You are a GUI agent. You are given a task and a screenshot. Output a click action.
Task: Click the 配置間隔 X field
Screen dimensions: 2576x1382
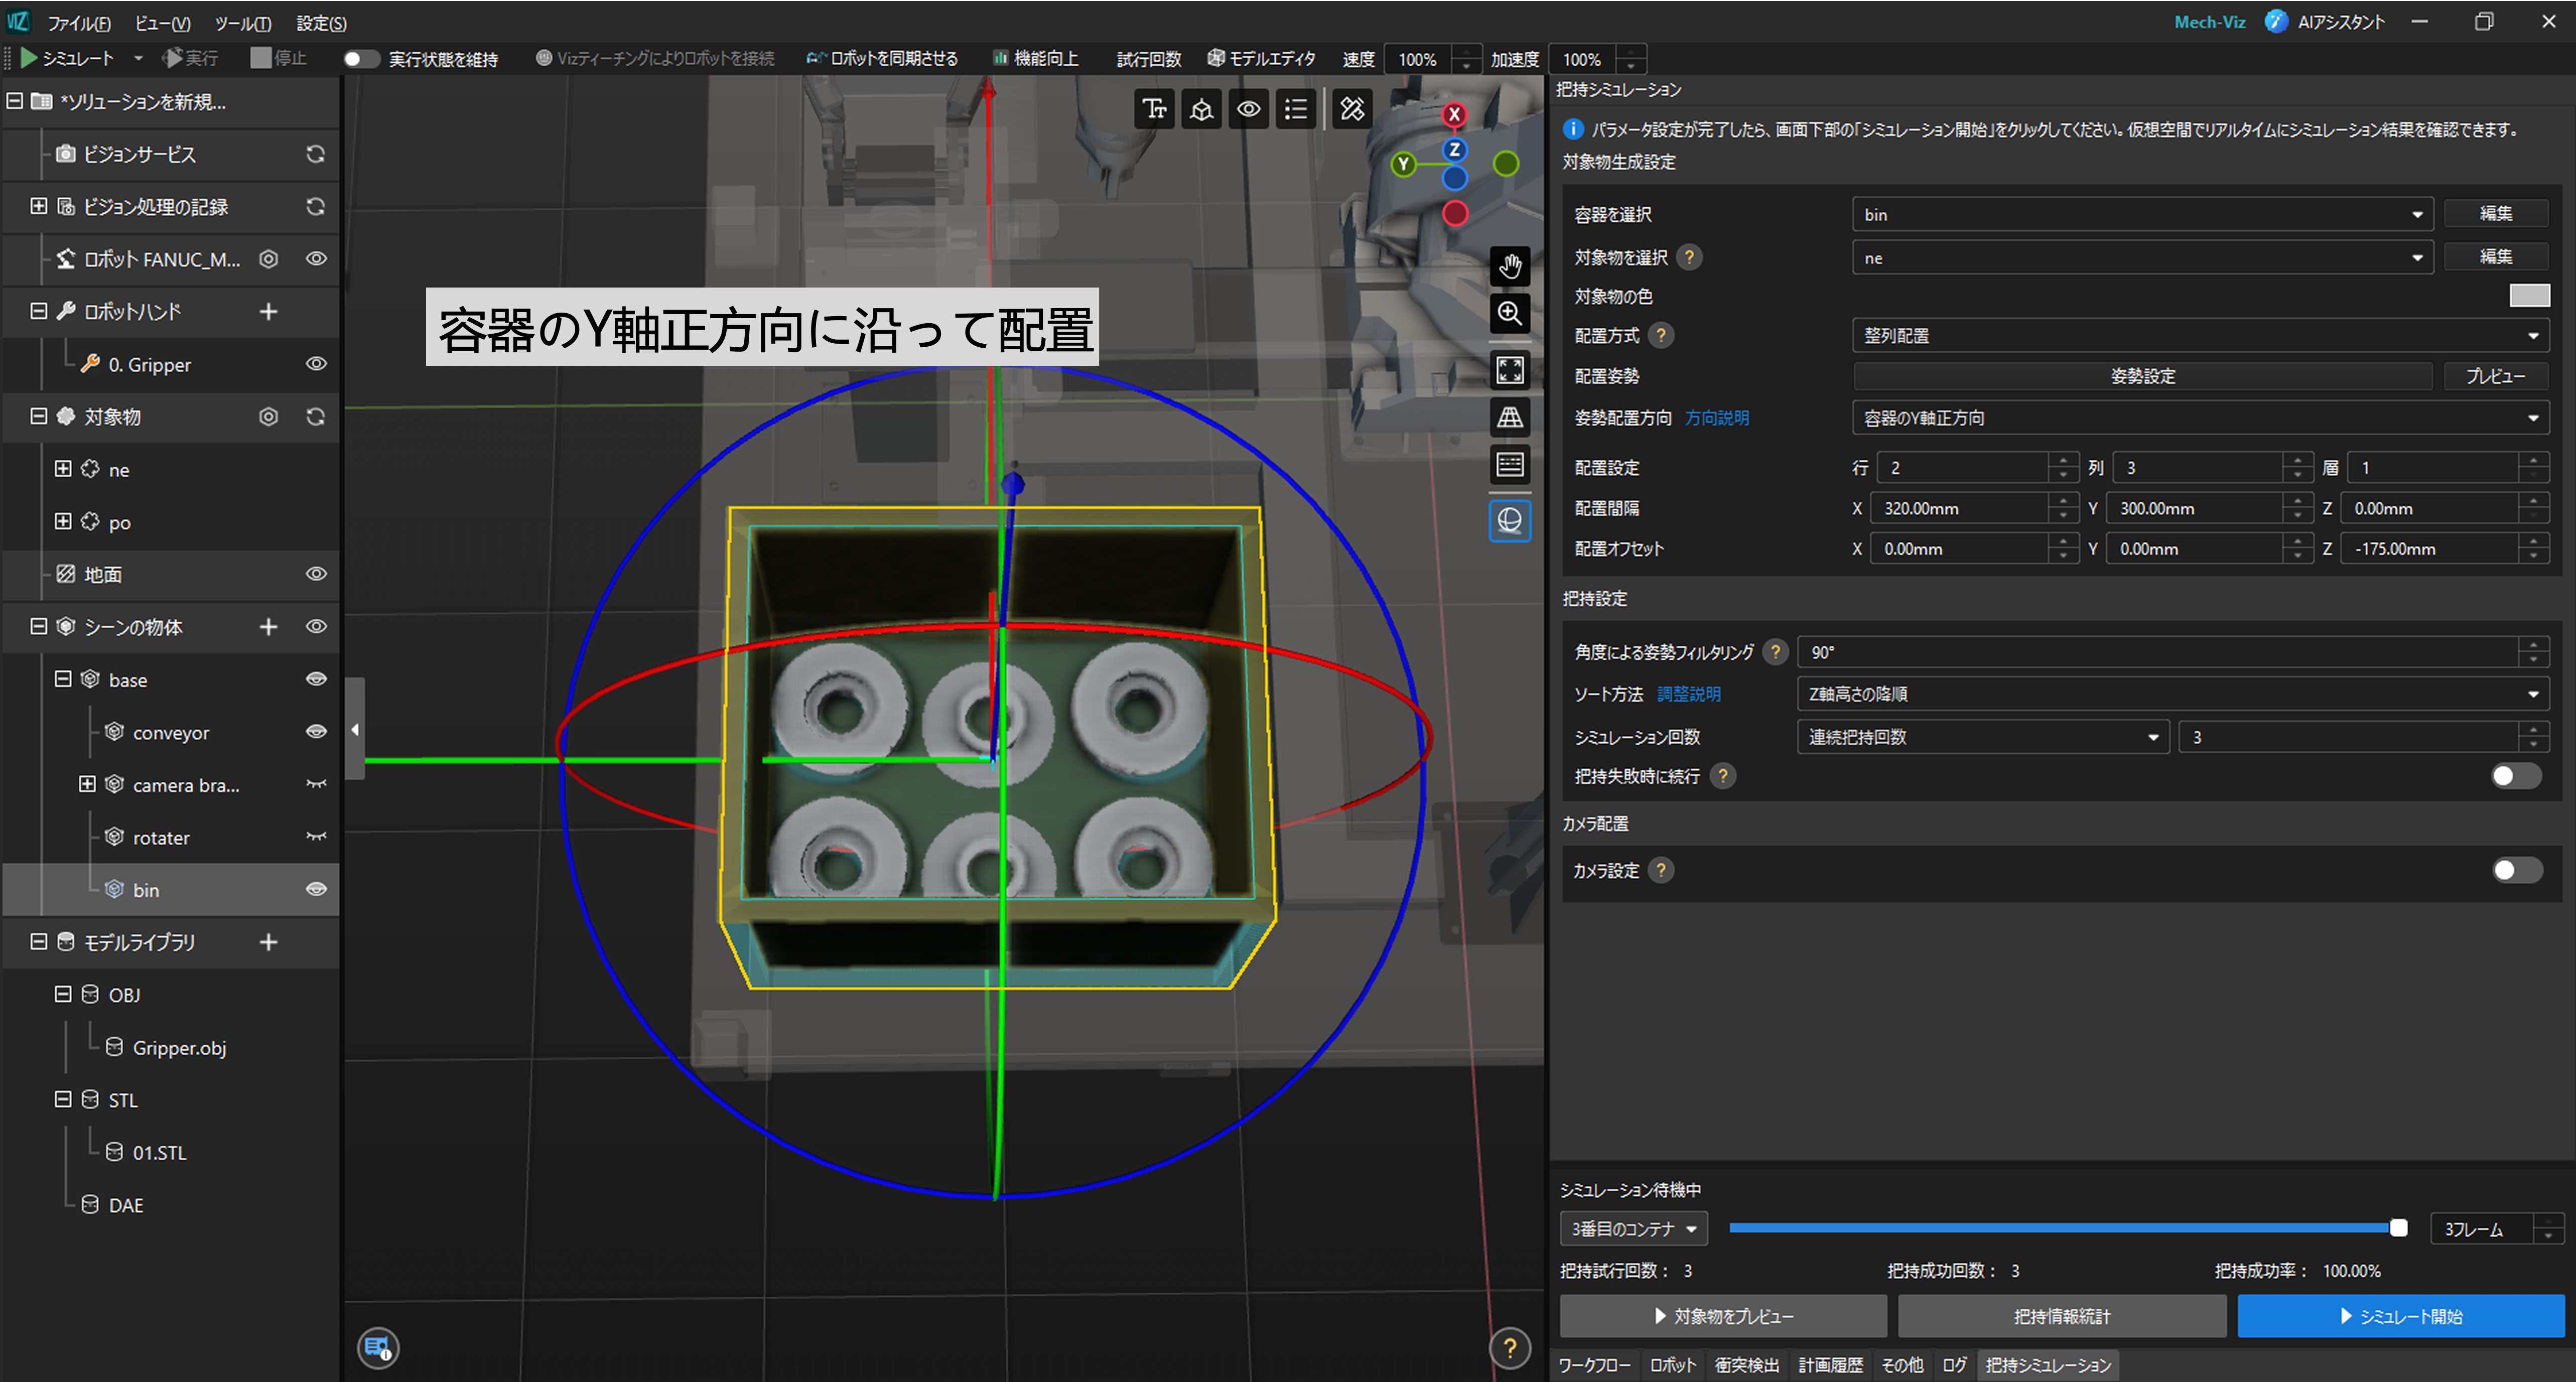(1959, 509)
